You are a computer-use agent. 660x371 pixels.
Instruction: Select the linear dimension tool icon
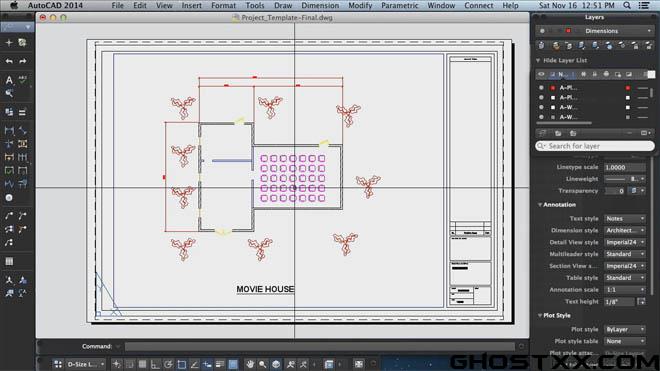pos(9,130)
